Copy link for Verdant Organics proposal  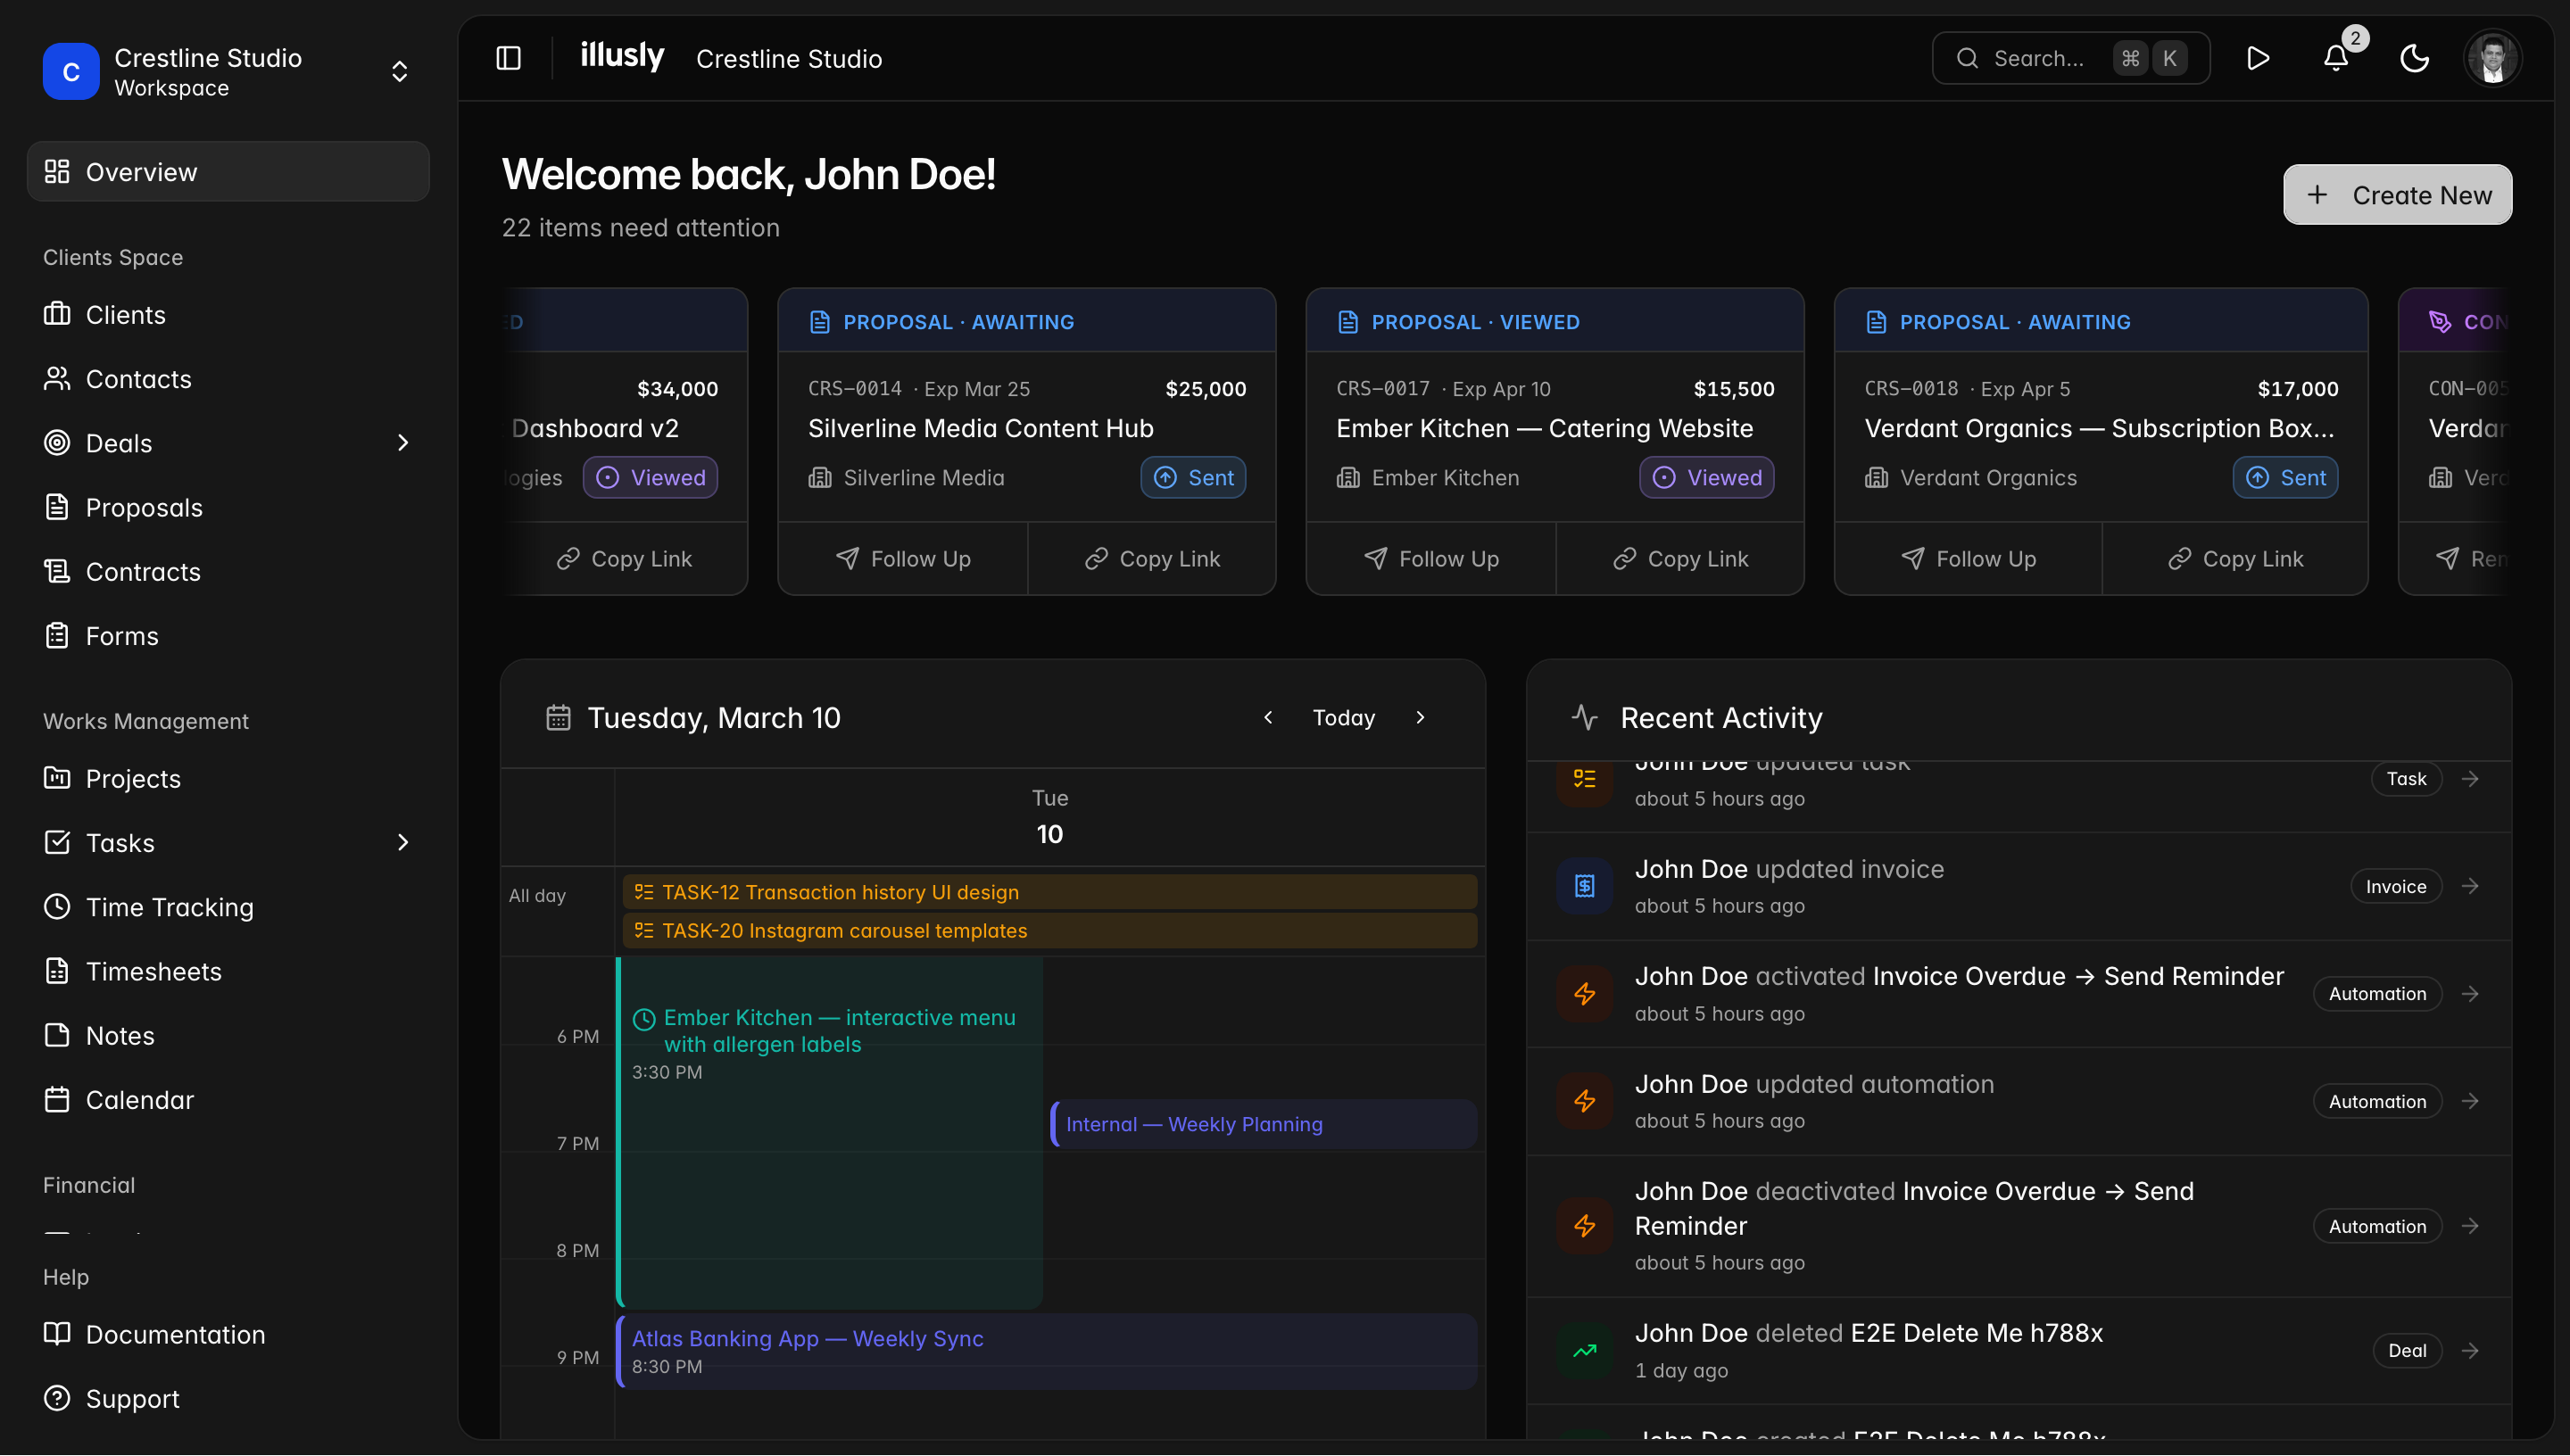(x=2235, y=558)
